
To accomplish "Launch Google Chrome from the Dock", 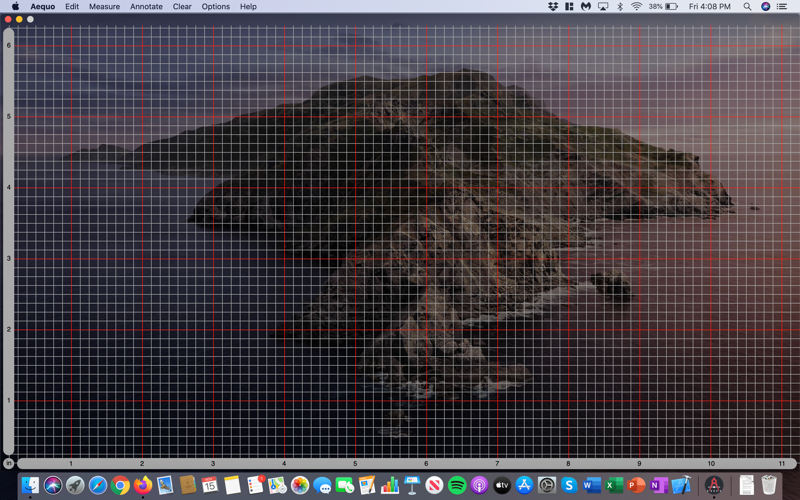I will point(120,486).
